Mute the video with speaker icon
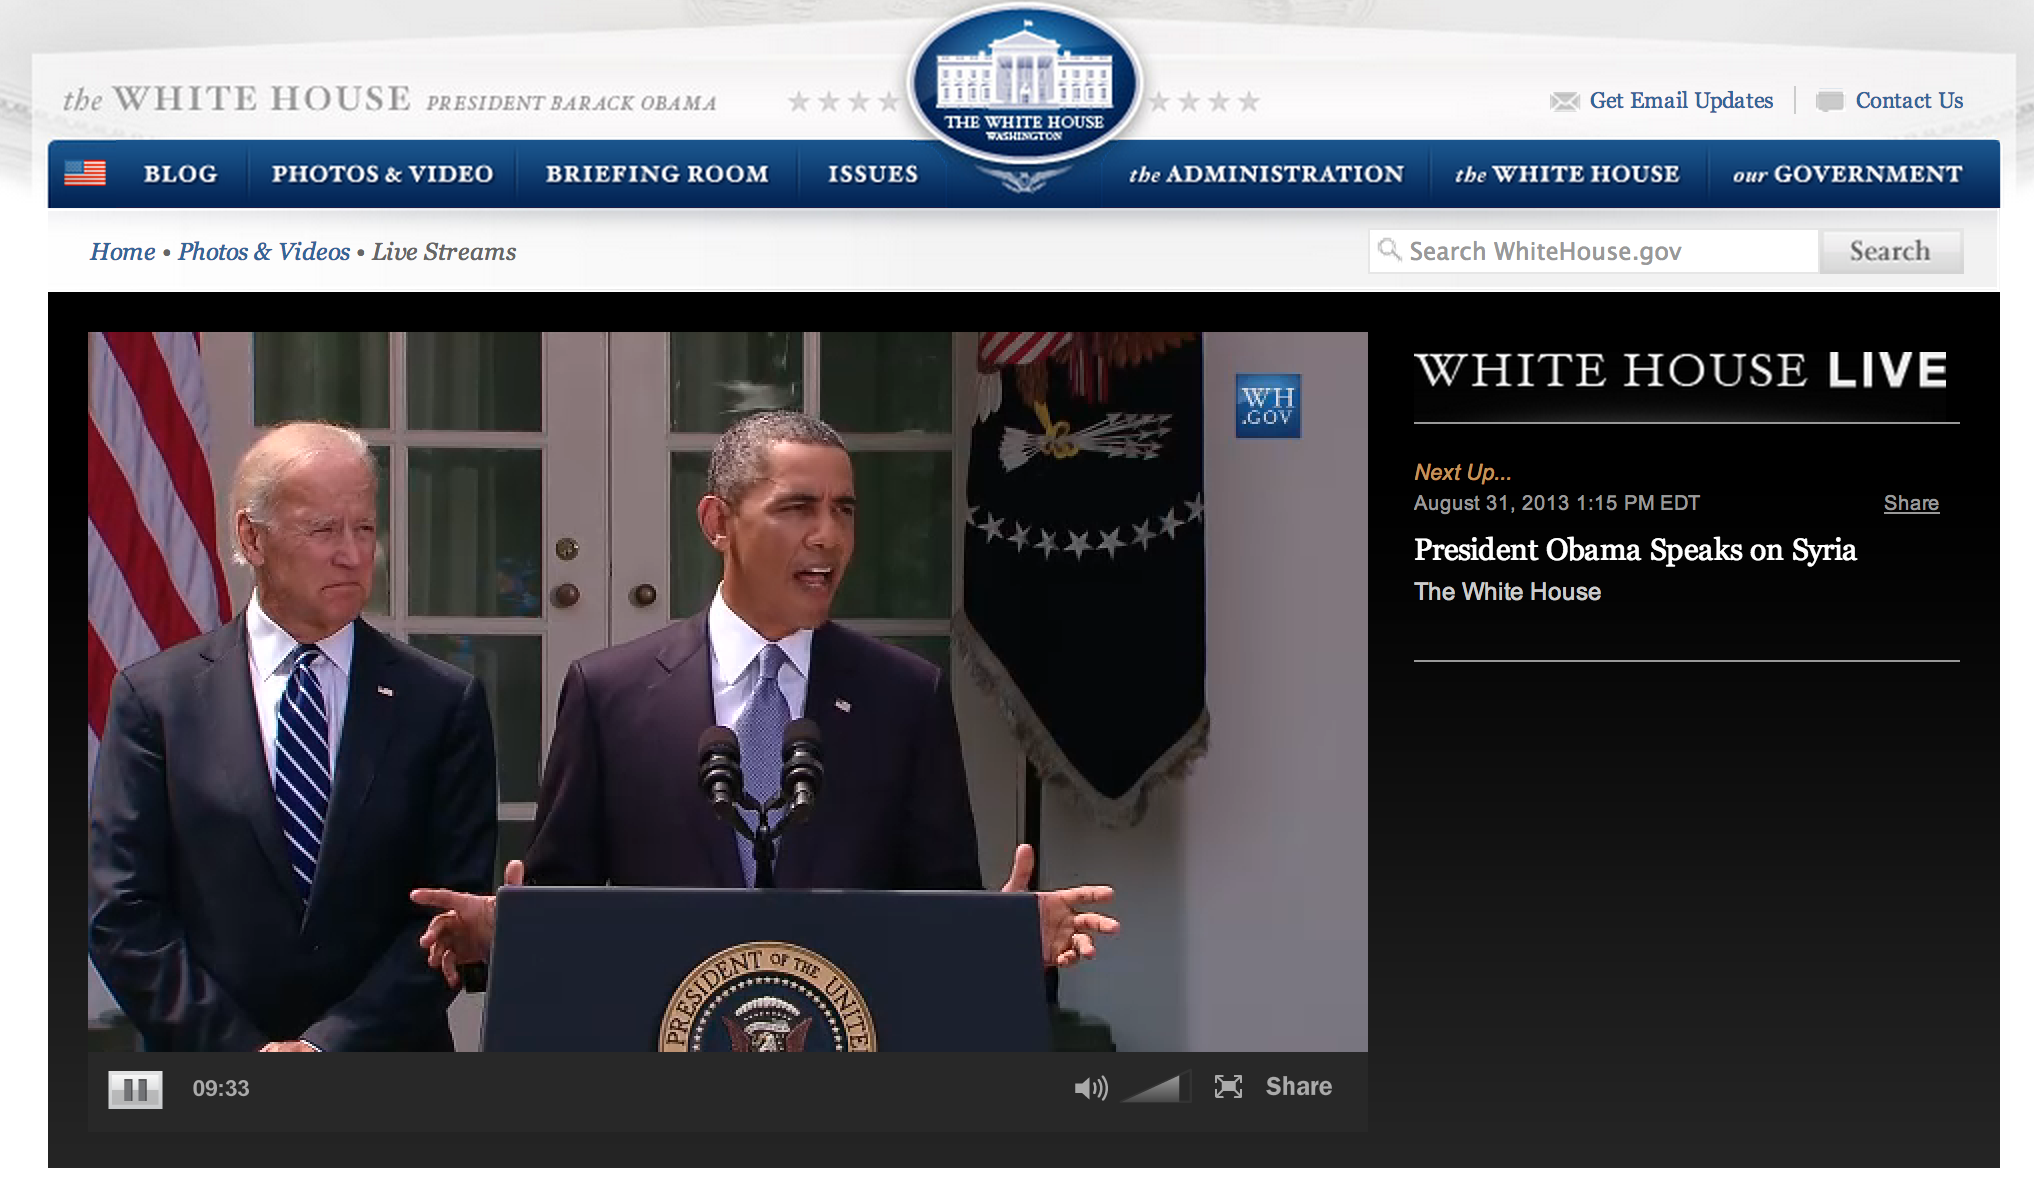 [x=1091, y=1088]
